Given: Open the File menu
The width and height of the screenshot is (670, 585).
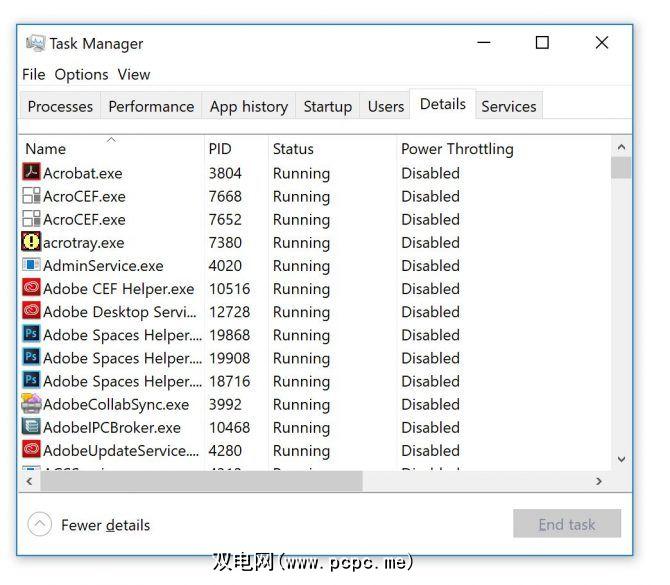Looking at the screenshot, I should 34,74.
